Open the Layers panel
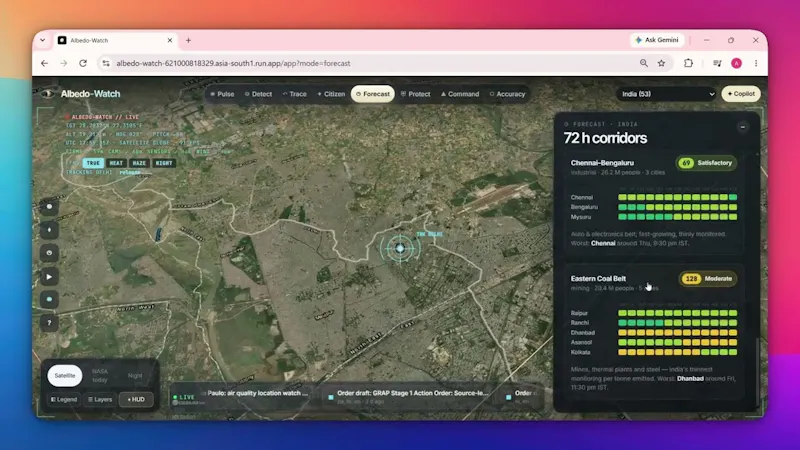 [100, 399]
